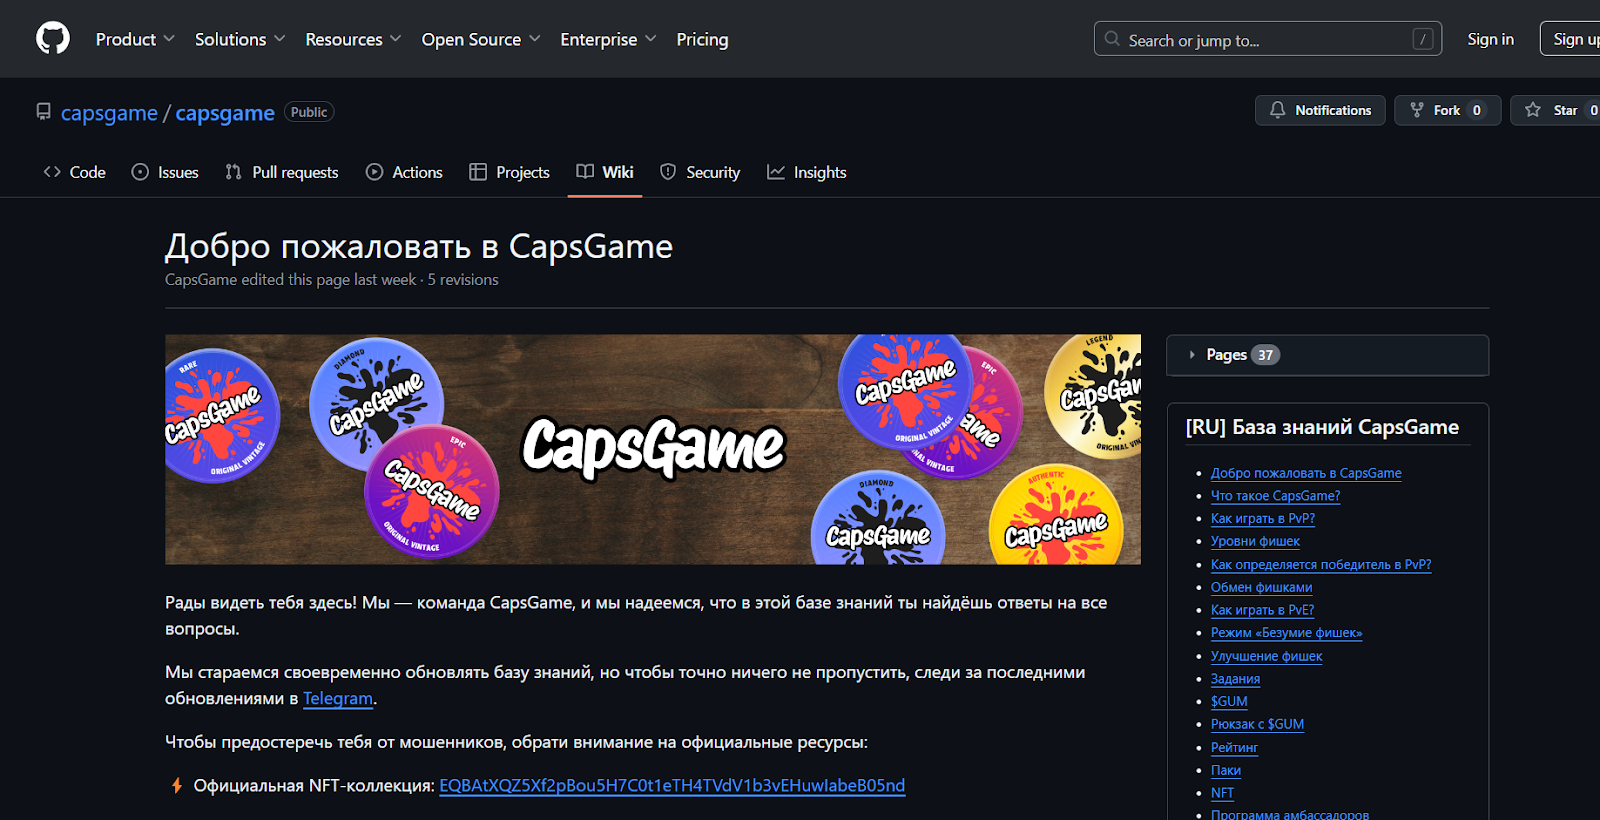This screenshot has height=820, width=1600.
Task: Click the Insights graph icon
Action: pos(776,172)
